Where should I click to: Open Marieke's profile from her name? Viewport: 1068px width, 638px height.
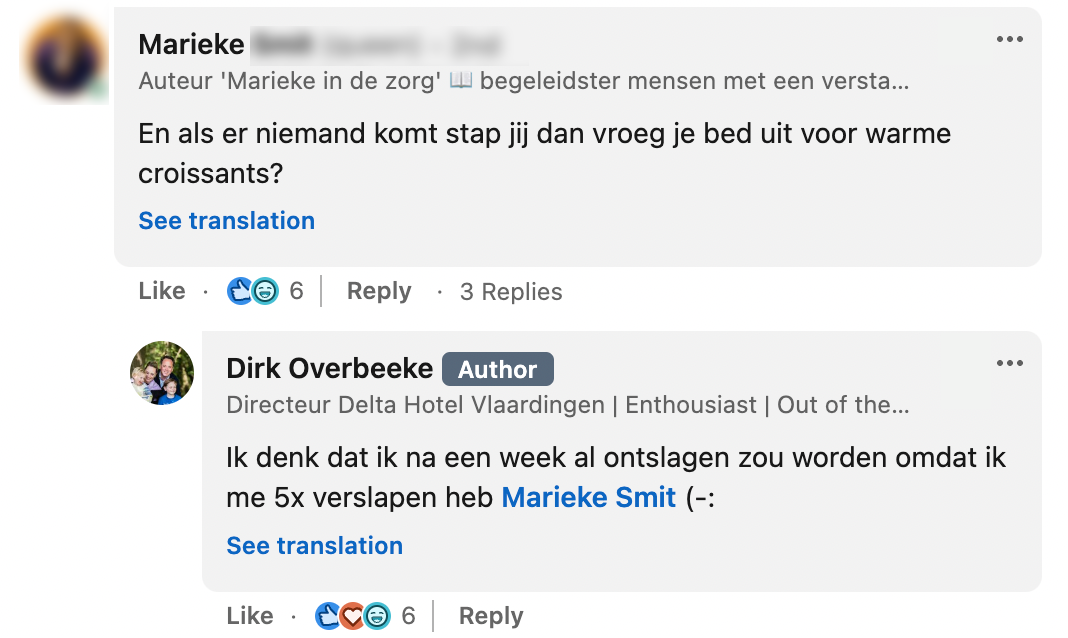tap(191, 44)
